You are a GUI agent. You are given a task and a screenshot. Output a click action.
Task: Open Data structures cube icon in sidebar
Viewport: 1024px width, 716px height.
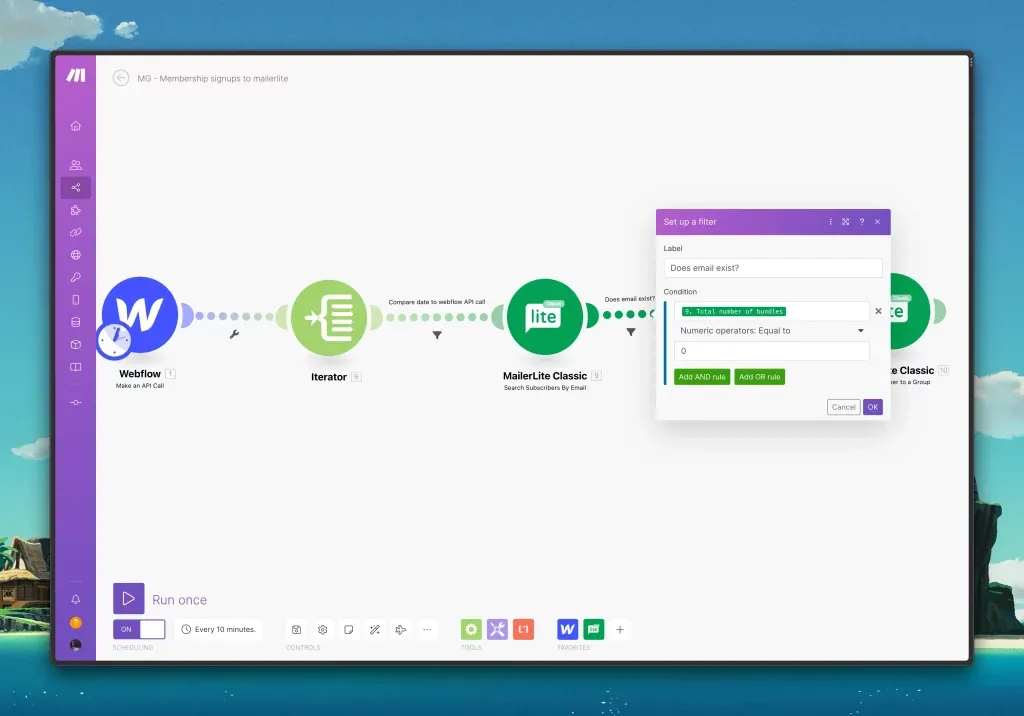pyautogui.click(x=76, y=344)
